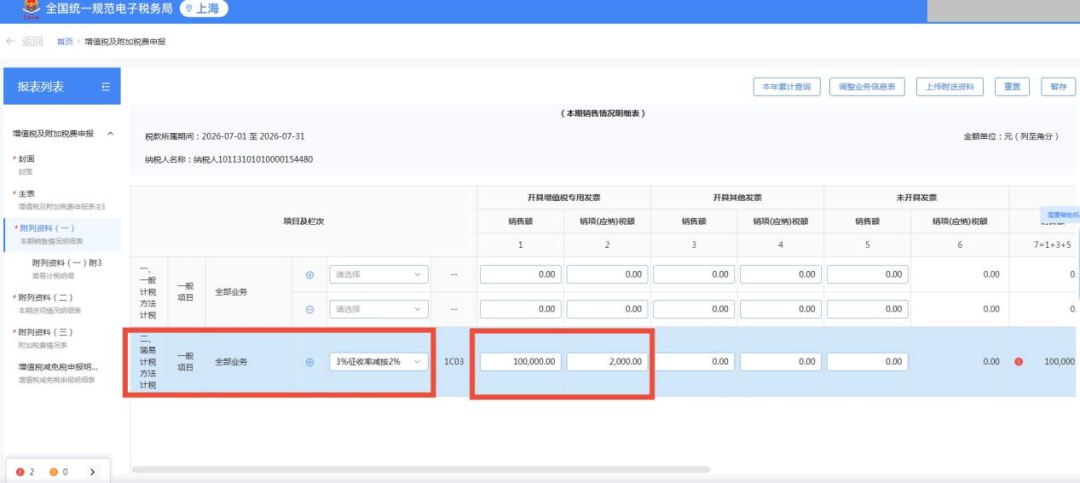
Task: Click the horizontal scrollbar below the table
Action: point(421,470)
